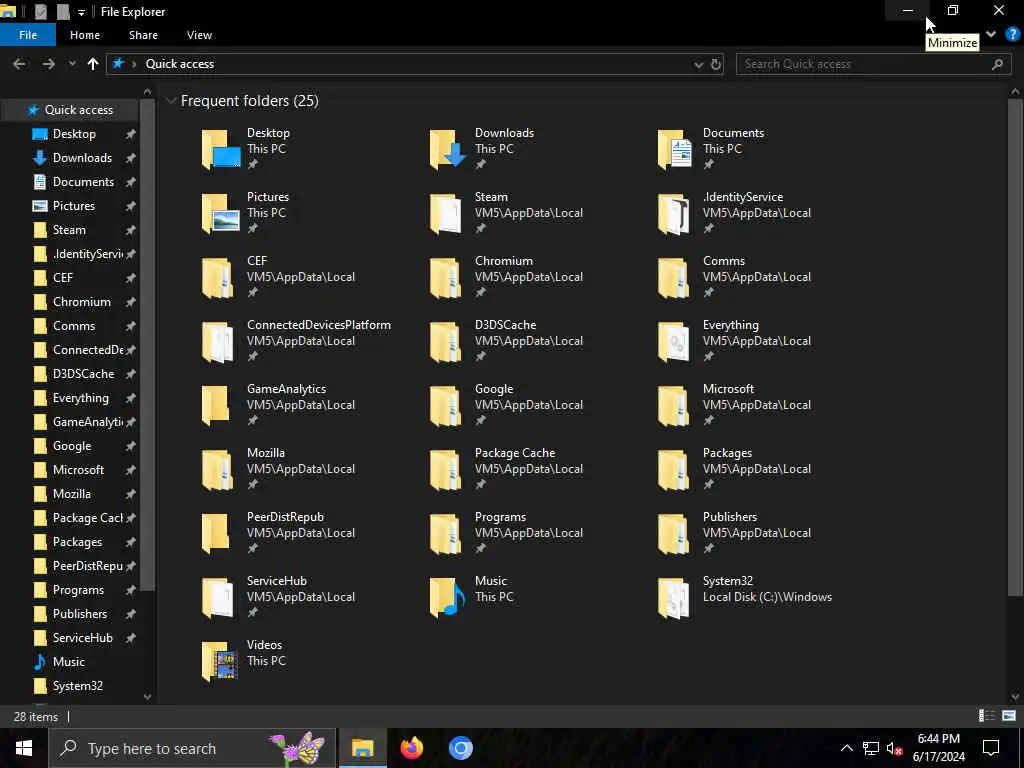
Task: Open the Documents folder icon in main pane
Action: point(675,149)
